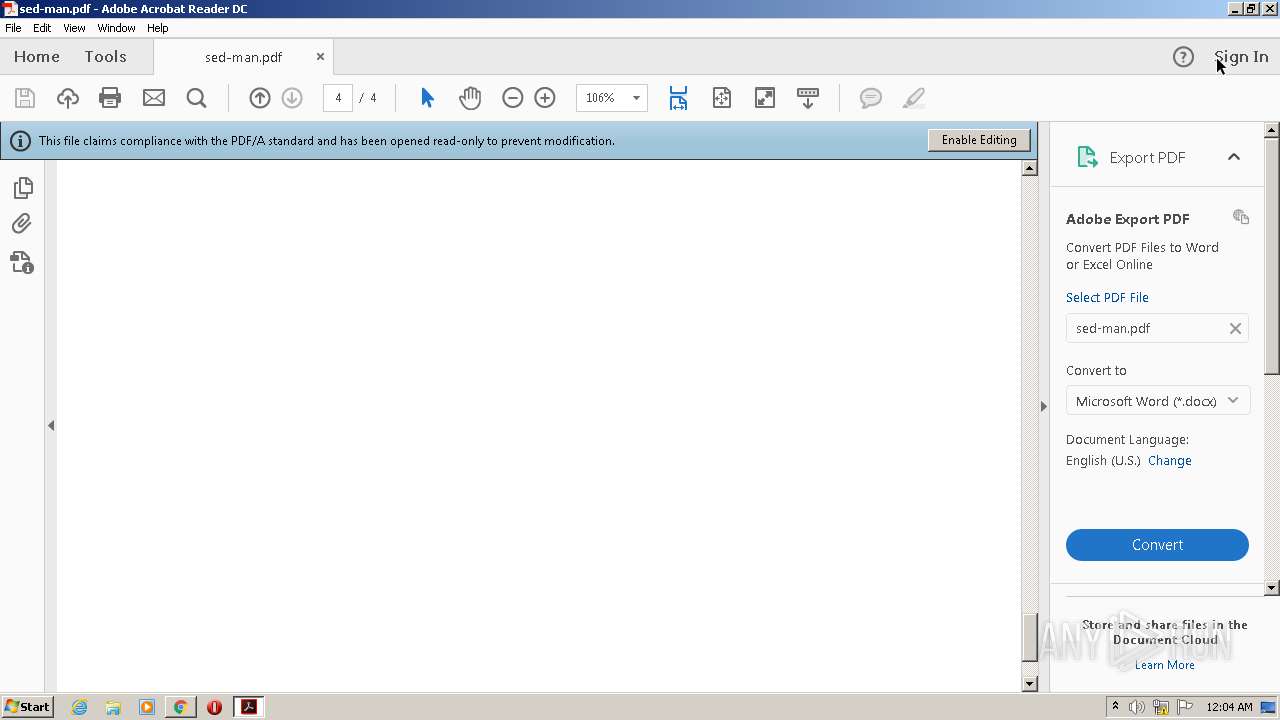The image size is (1280, 720).
Task: Open the Window menu
Action: [x=116, y=28]
